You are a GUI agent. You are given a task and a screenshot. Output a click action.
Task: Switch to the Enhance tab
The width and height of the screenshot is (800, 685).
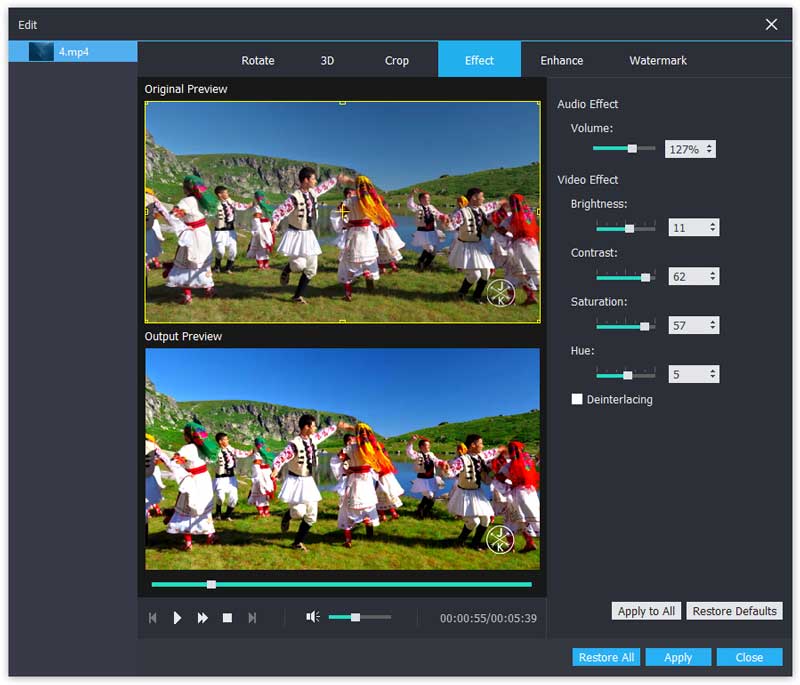562,60
